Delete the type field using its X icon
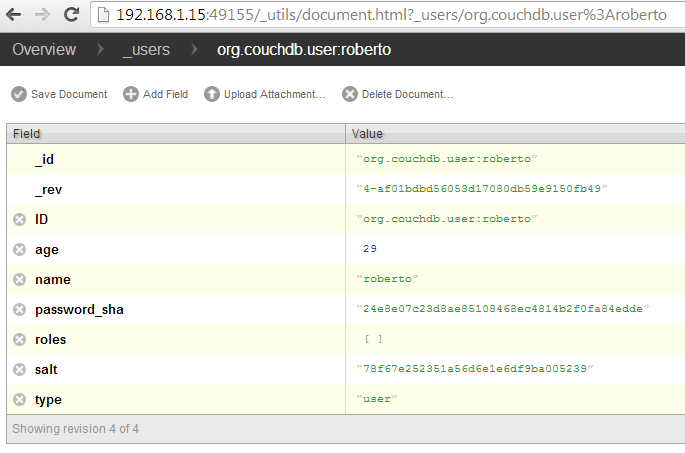685x453 pixels. click(20, 399)
